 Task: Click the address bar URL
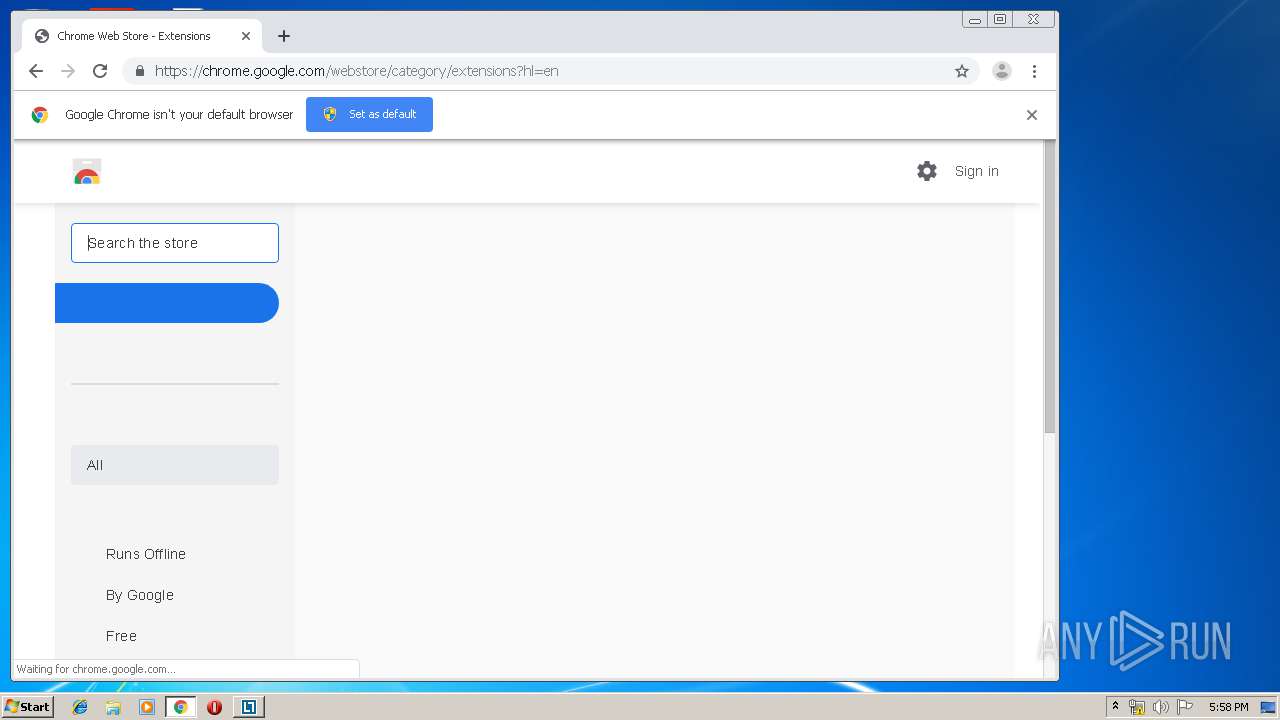(356, 71)
